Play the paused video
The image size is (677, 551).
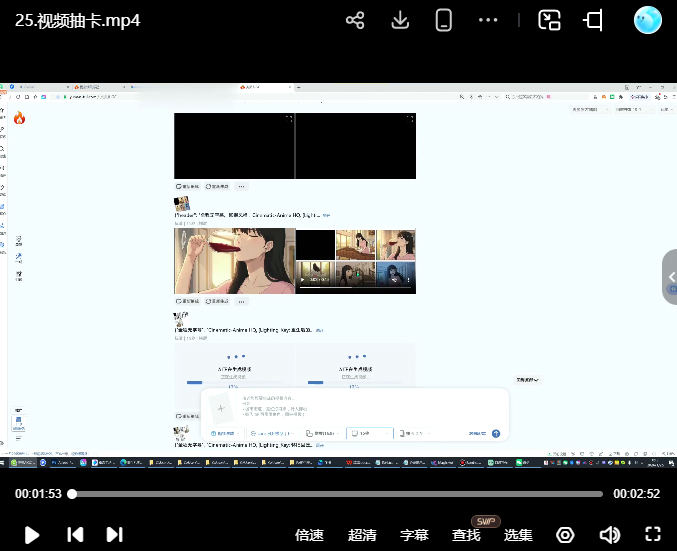pos(32,535)
